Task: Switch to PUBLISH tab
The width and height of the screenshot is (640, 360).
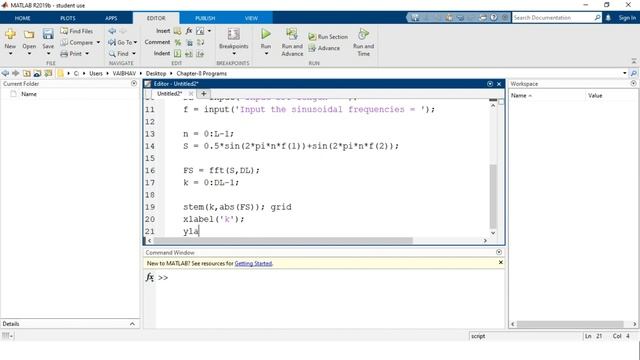Action: point(205,18)
